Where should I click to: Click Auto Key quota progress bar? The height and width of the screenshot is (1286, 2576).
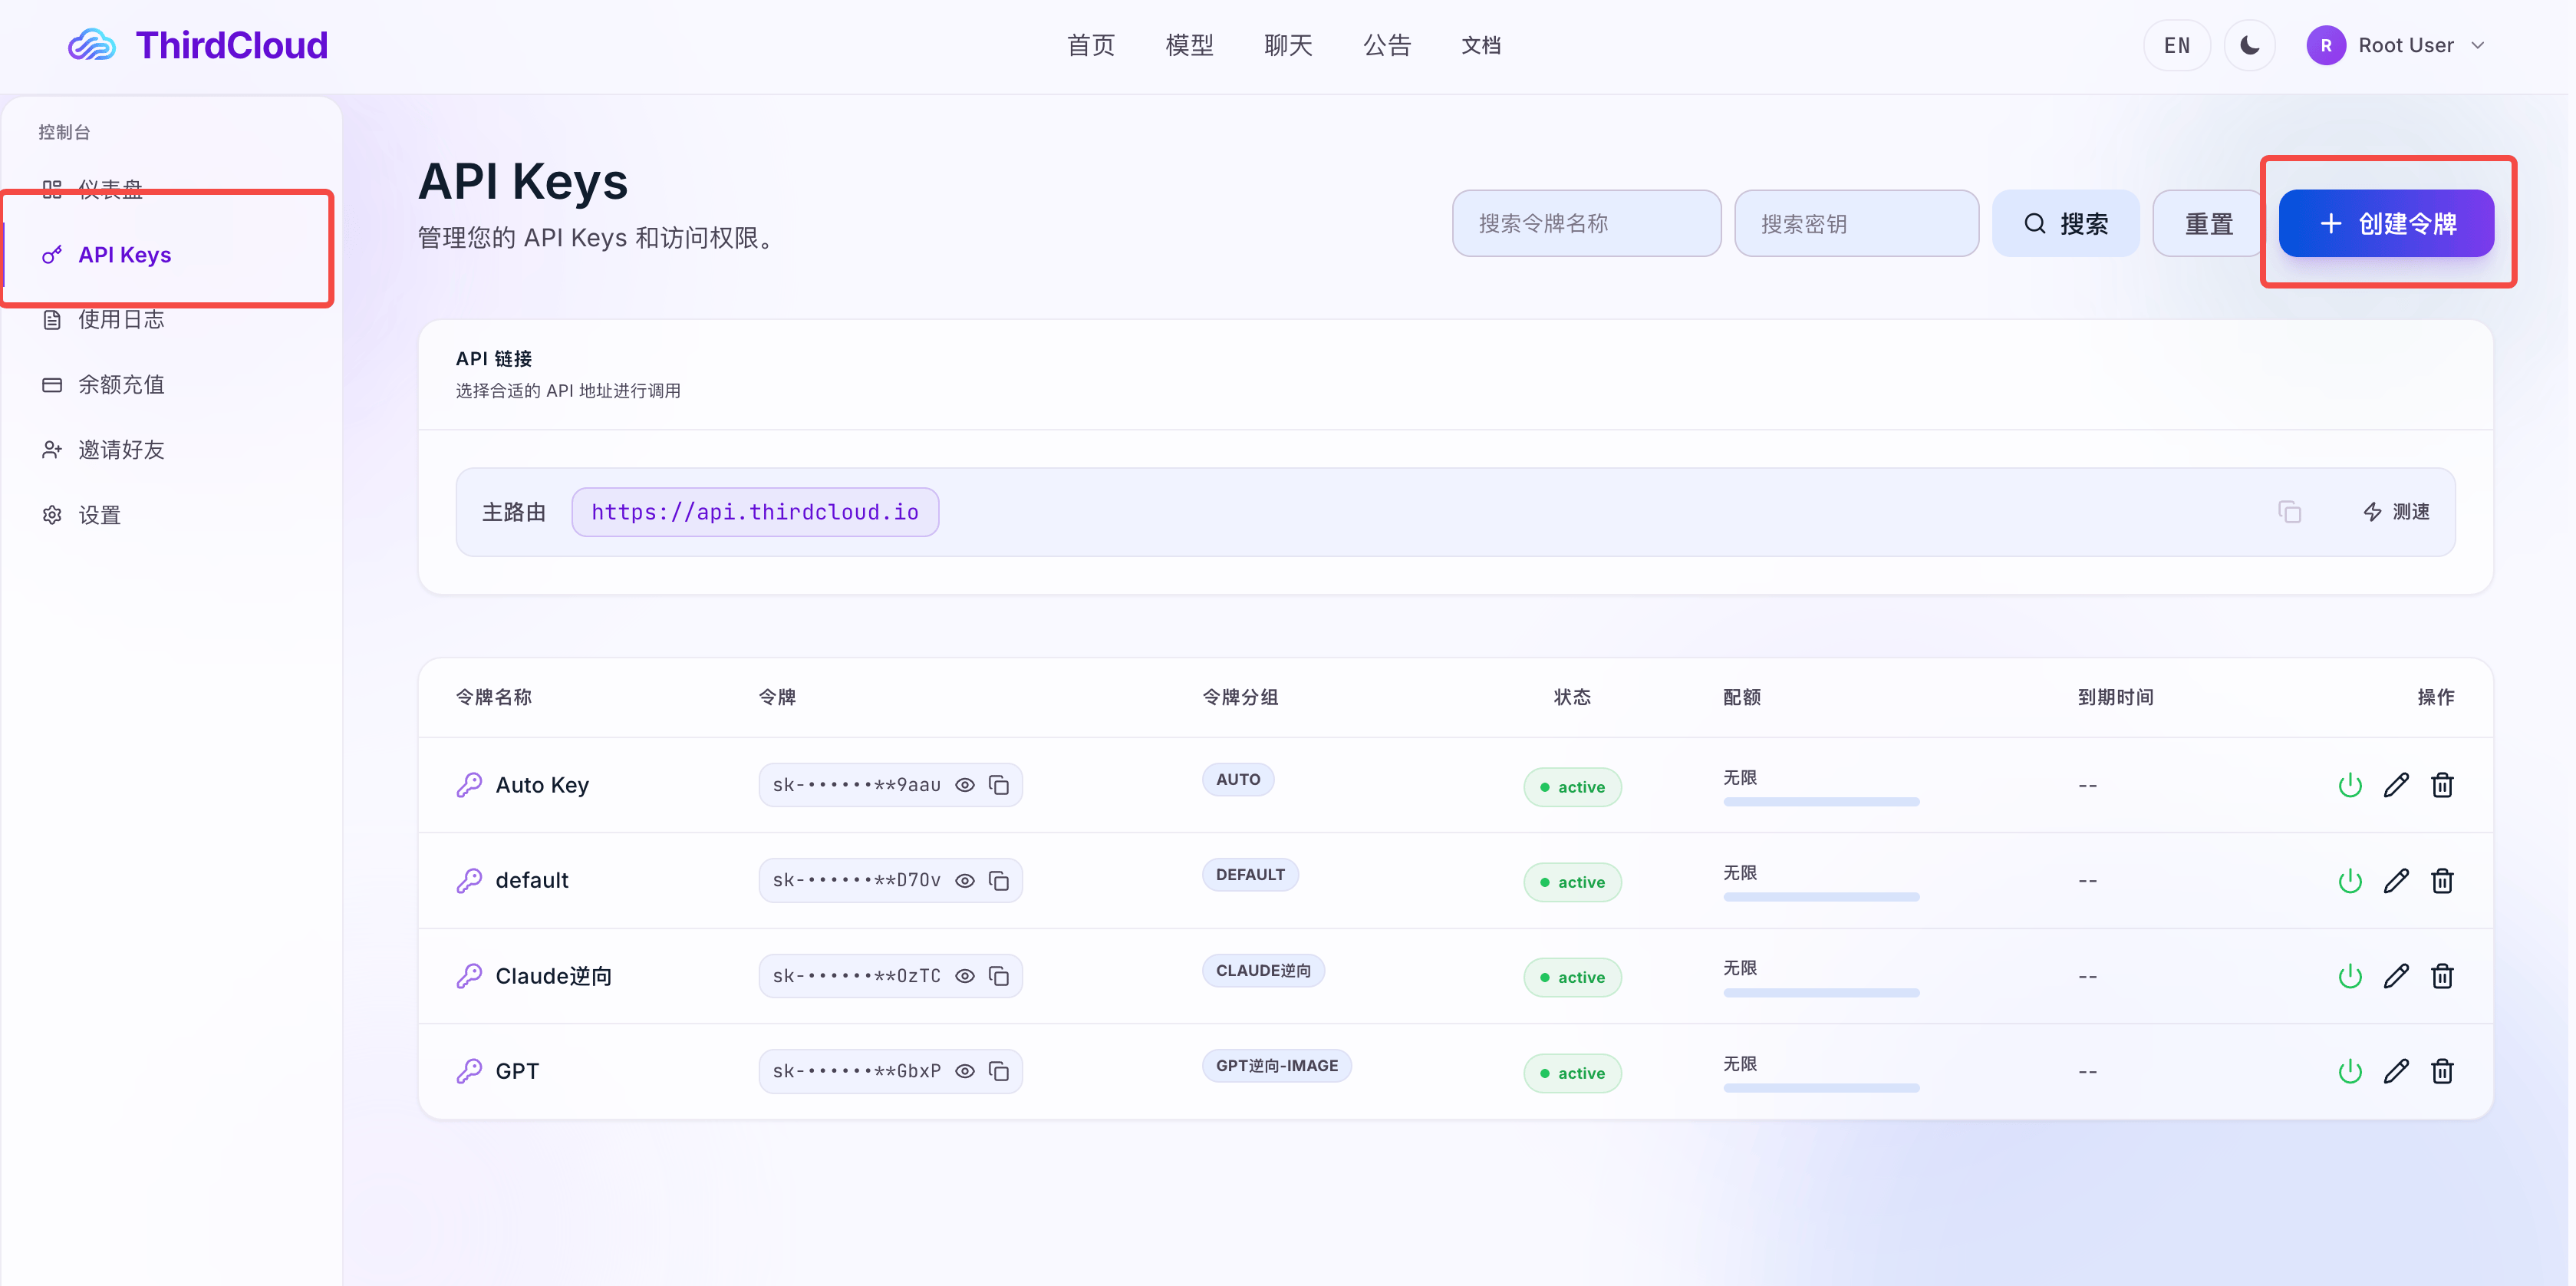pos(1820,801)
